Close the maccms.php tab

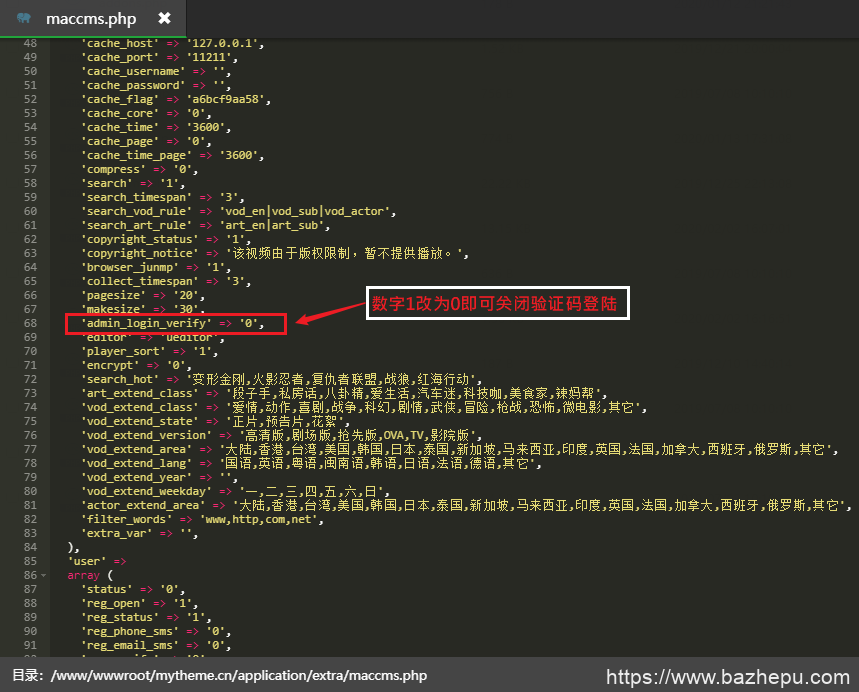click(x=164, y=19)
